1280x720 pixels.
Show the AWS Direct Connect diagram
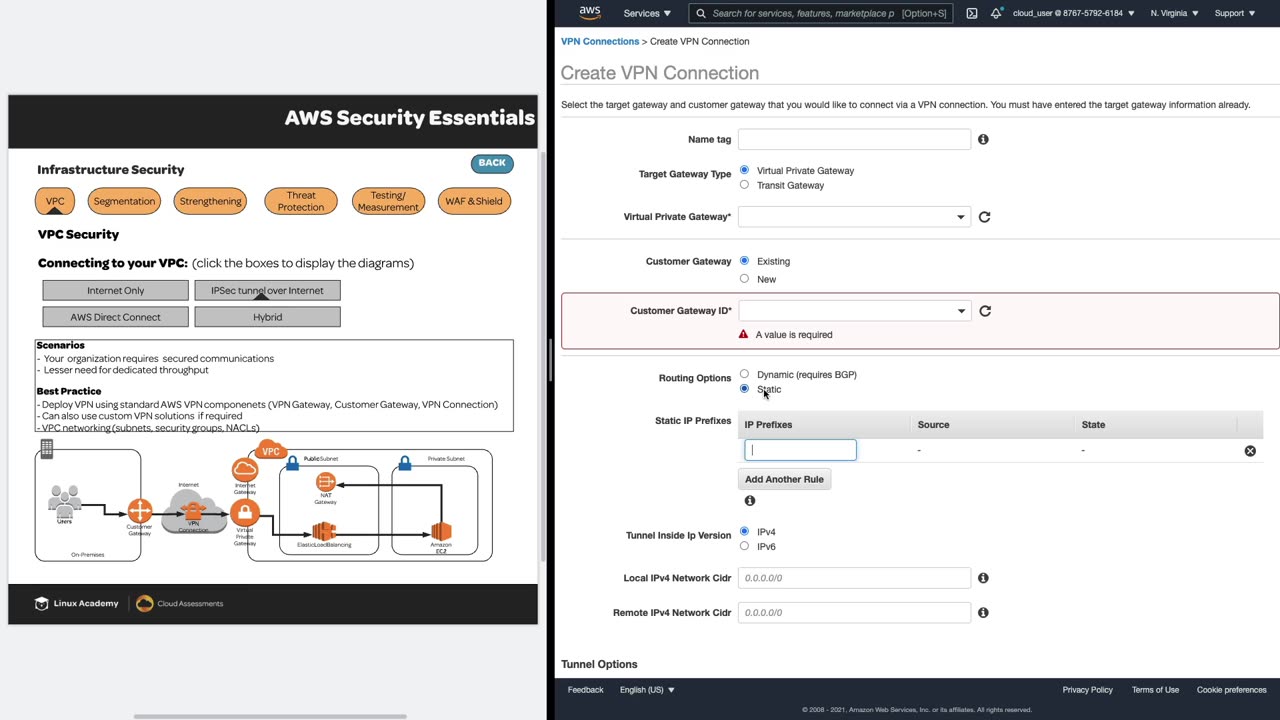coord(115,317)
